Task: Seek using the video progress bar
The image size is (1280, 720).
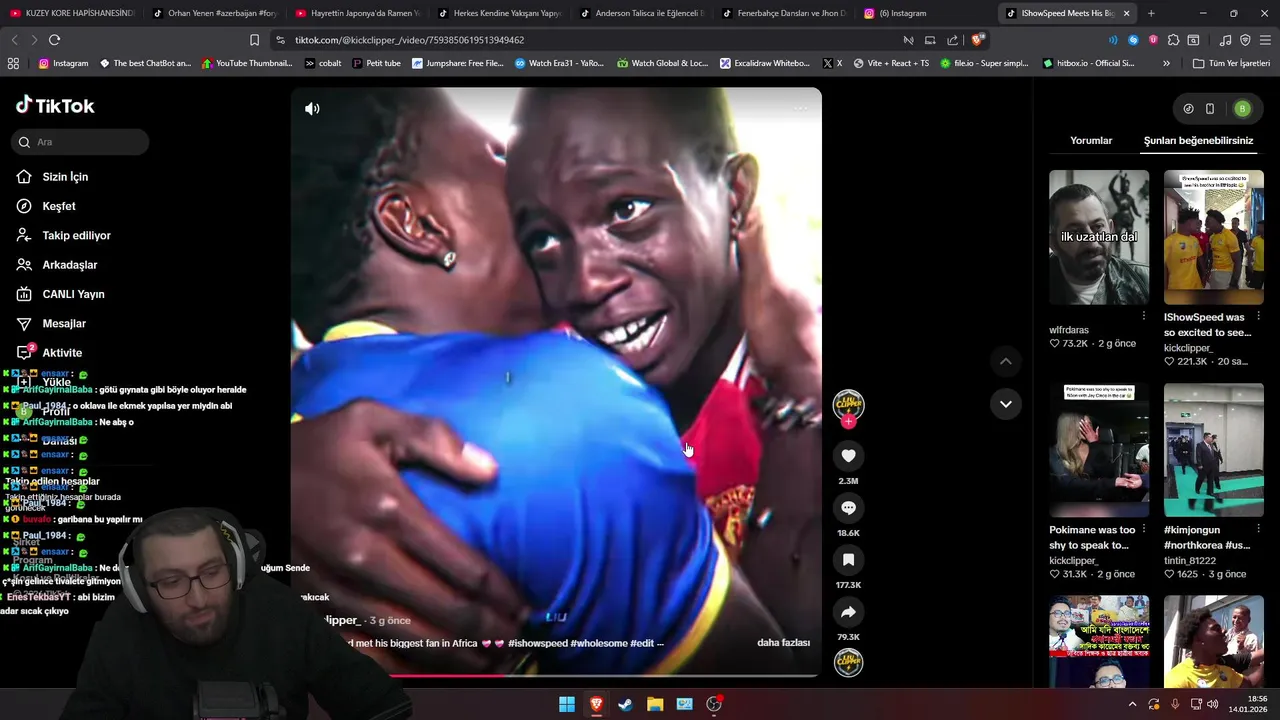Action: pos(556,676)
